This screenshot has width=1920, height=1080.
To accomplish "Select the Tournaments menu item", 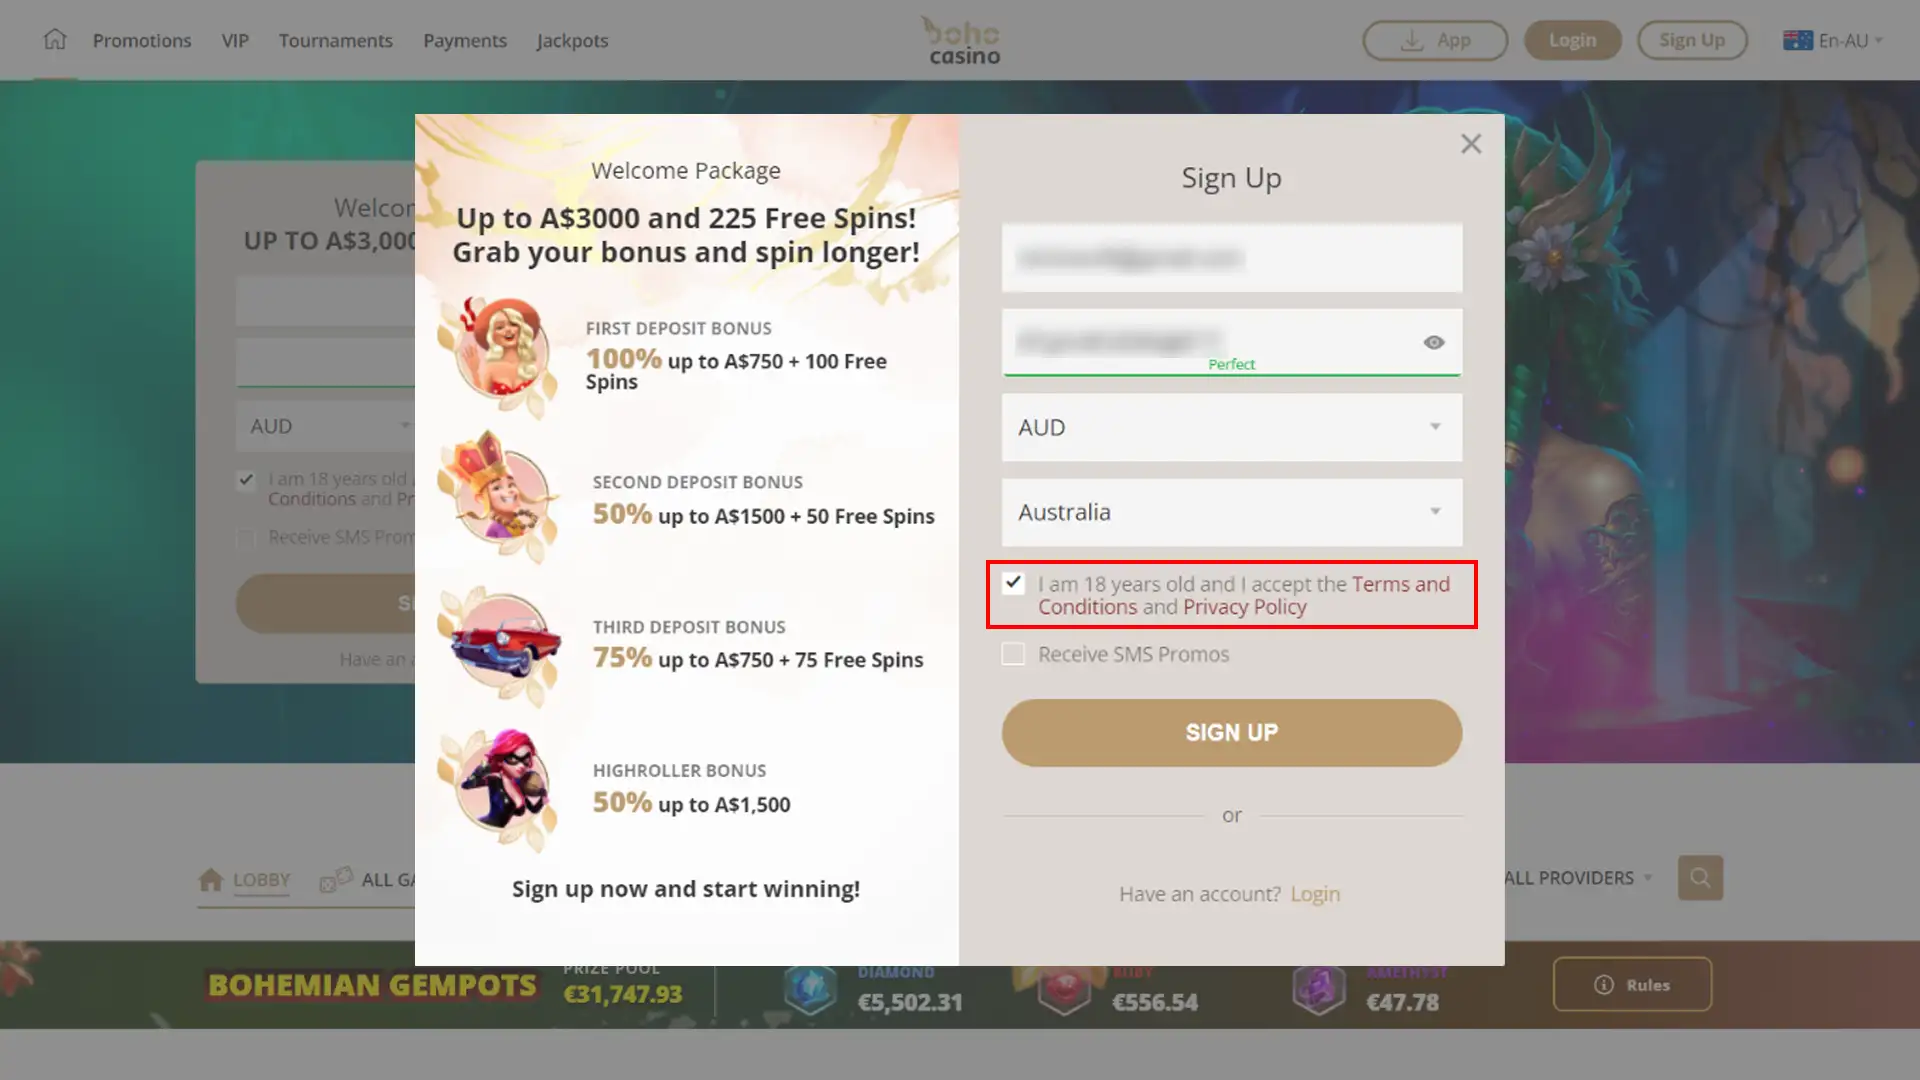I will [335, 40].
